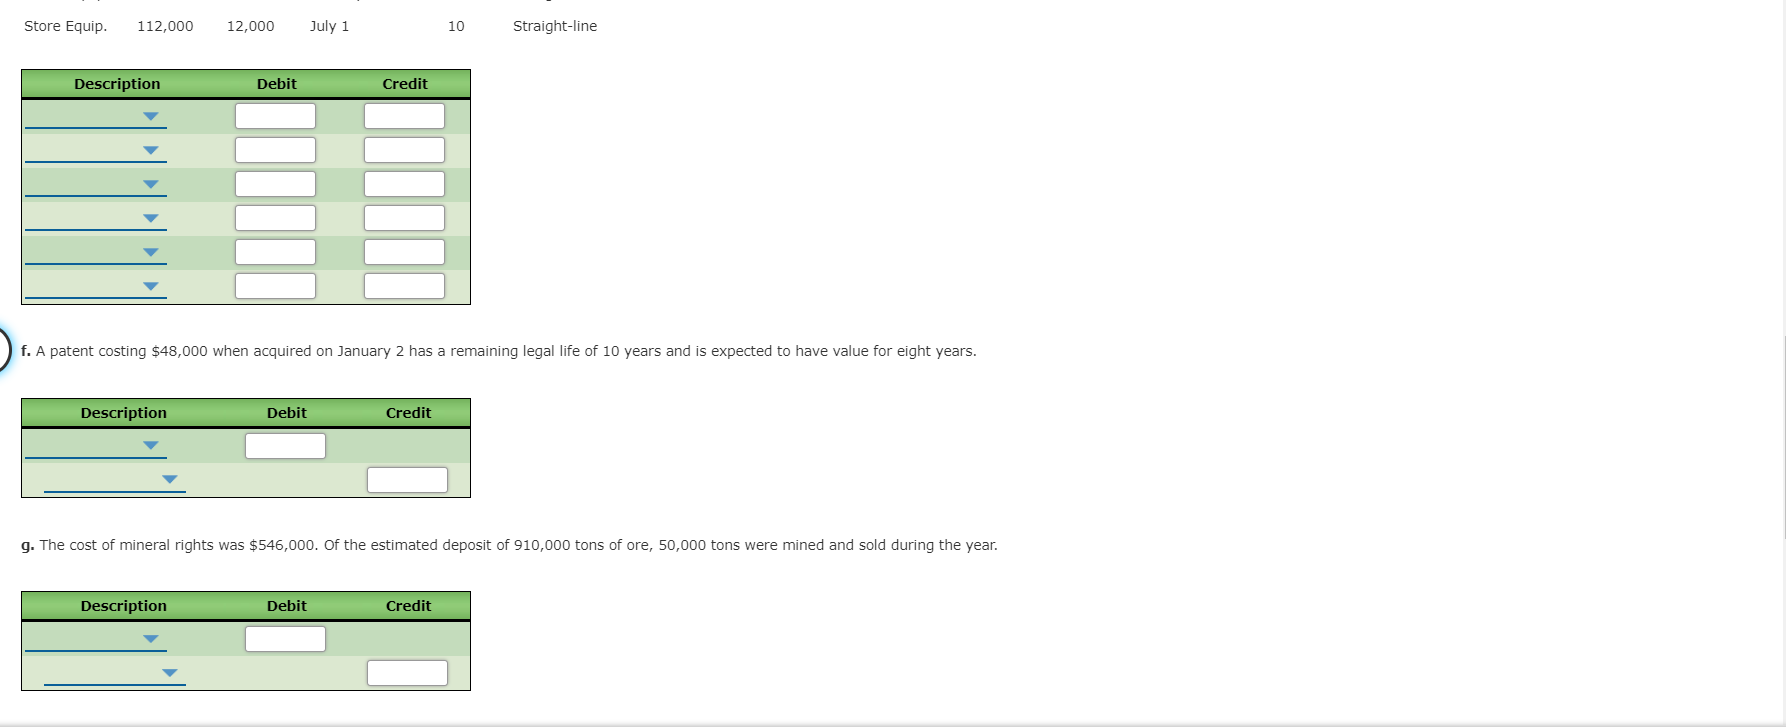Viewport: 1786px width, 727px height.
Task: Open the last description dropdown of the top table
Action: point(150,286)
